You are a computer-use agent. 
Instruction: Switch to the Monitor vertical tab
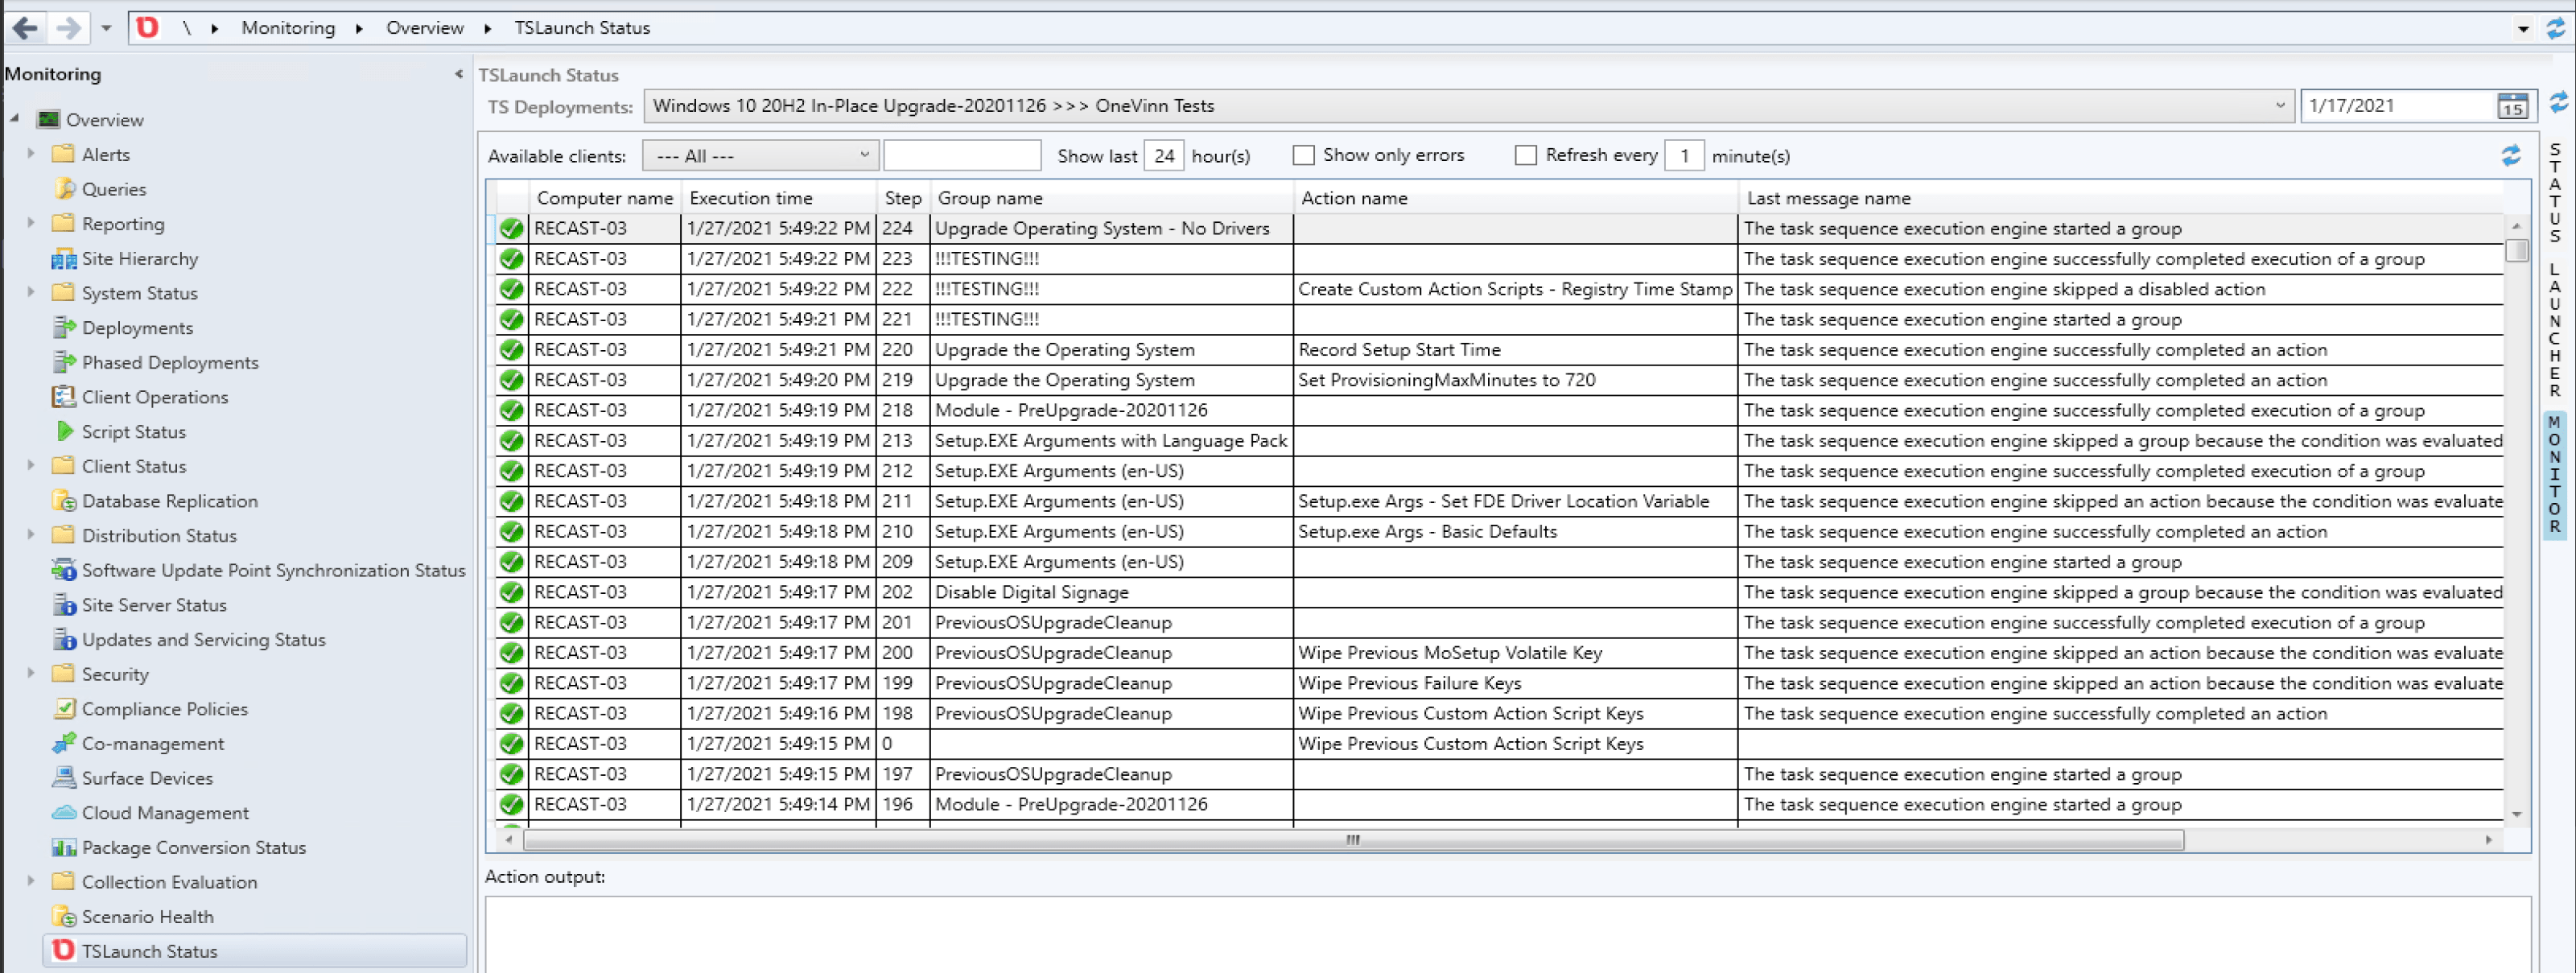(x=2554, y=475)
